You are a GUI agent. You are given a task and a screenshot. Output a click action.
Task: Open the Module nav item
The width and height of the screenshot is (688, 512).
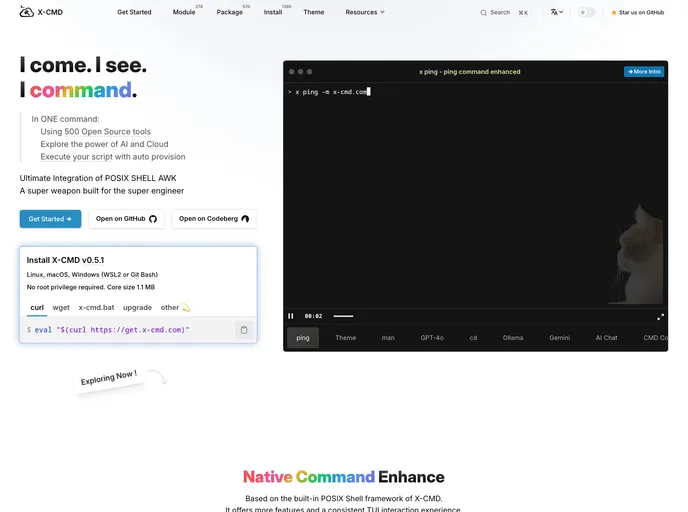pos(184,12)
